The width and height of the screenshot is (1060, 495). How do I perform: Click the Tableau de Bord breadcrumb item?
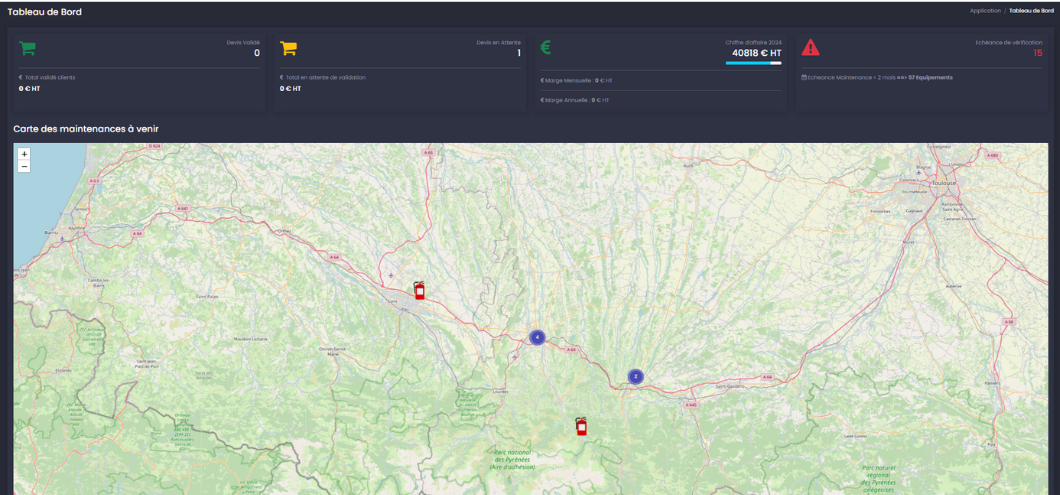pyautogui.click(x=1031, y=11)
